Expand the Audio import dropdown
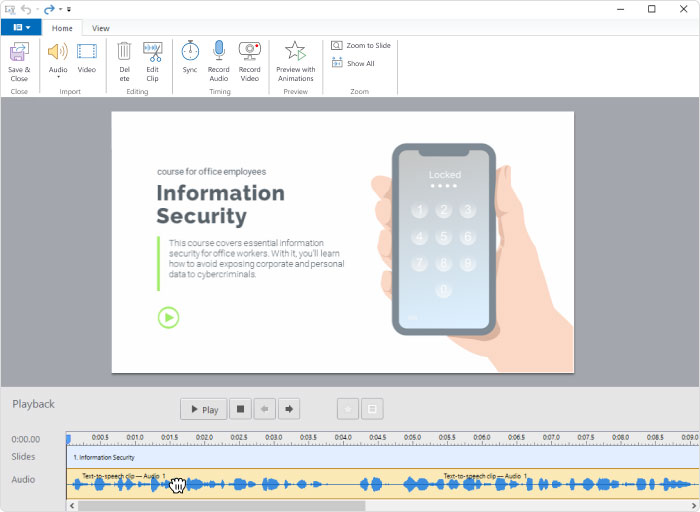The image size is (700, 512). 58,77
